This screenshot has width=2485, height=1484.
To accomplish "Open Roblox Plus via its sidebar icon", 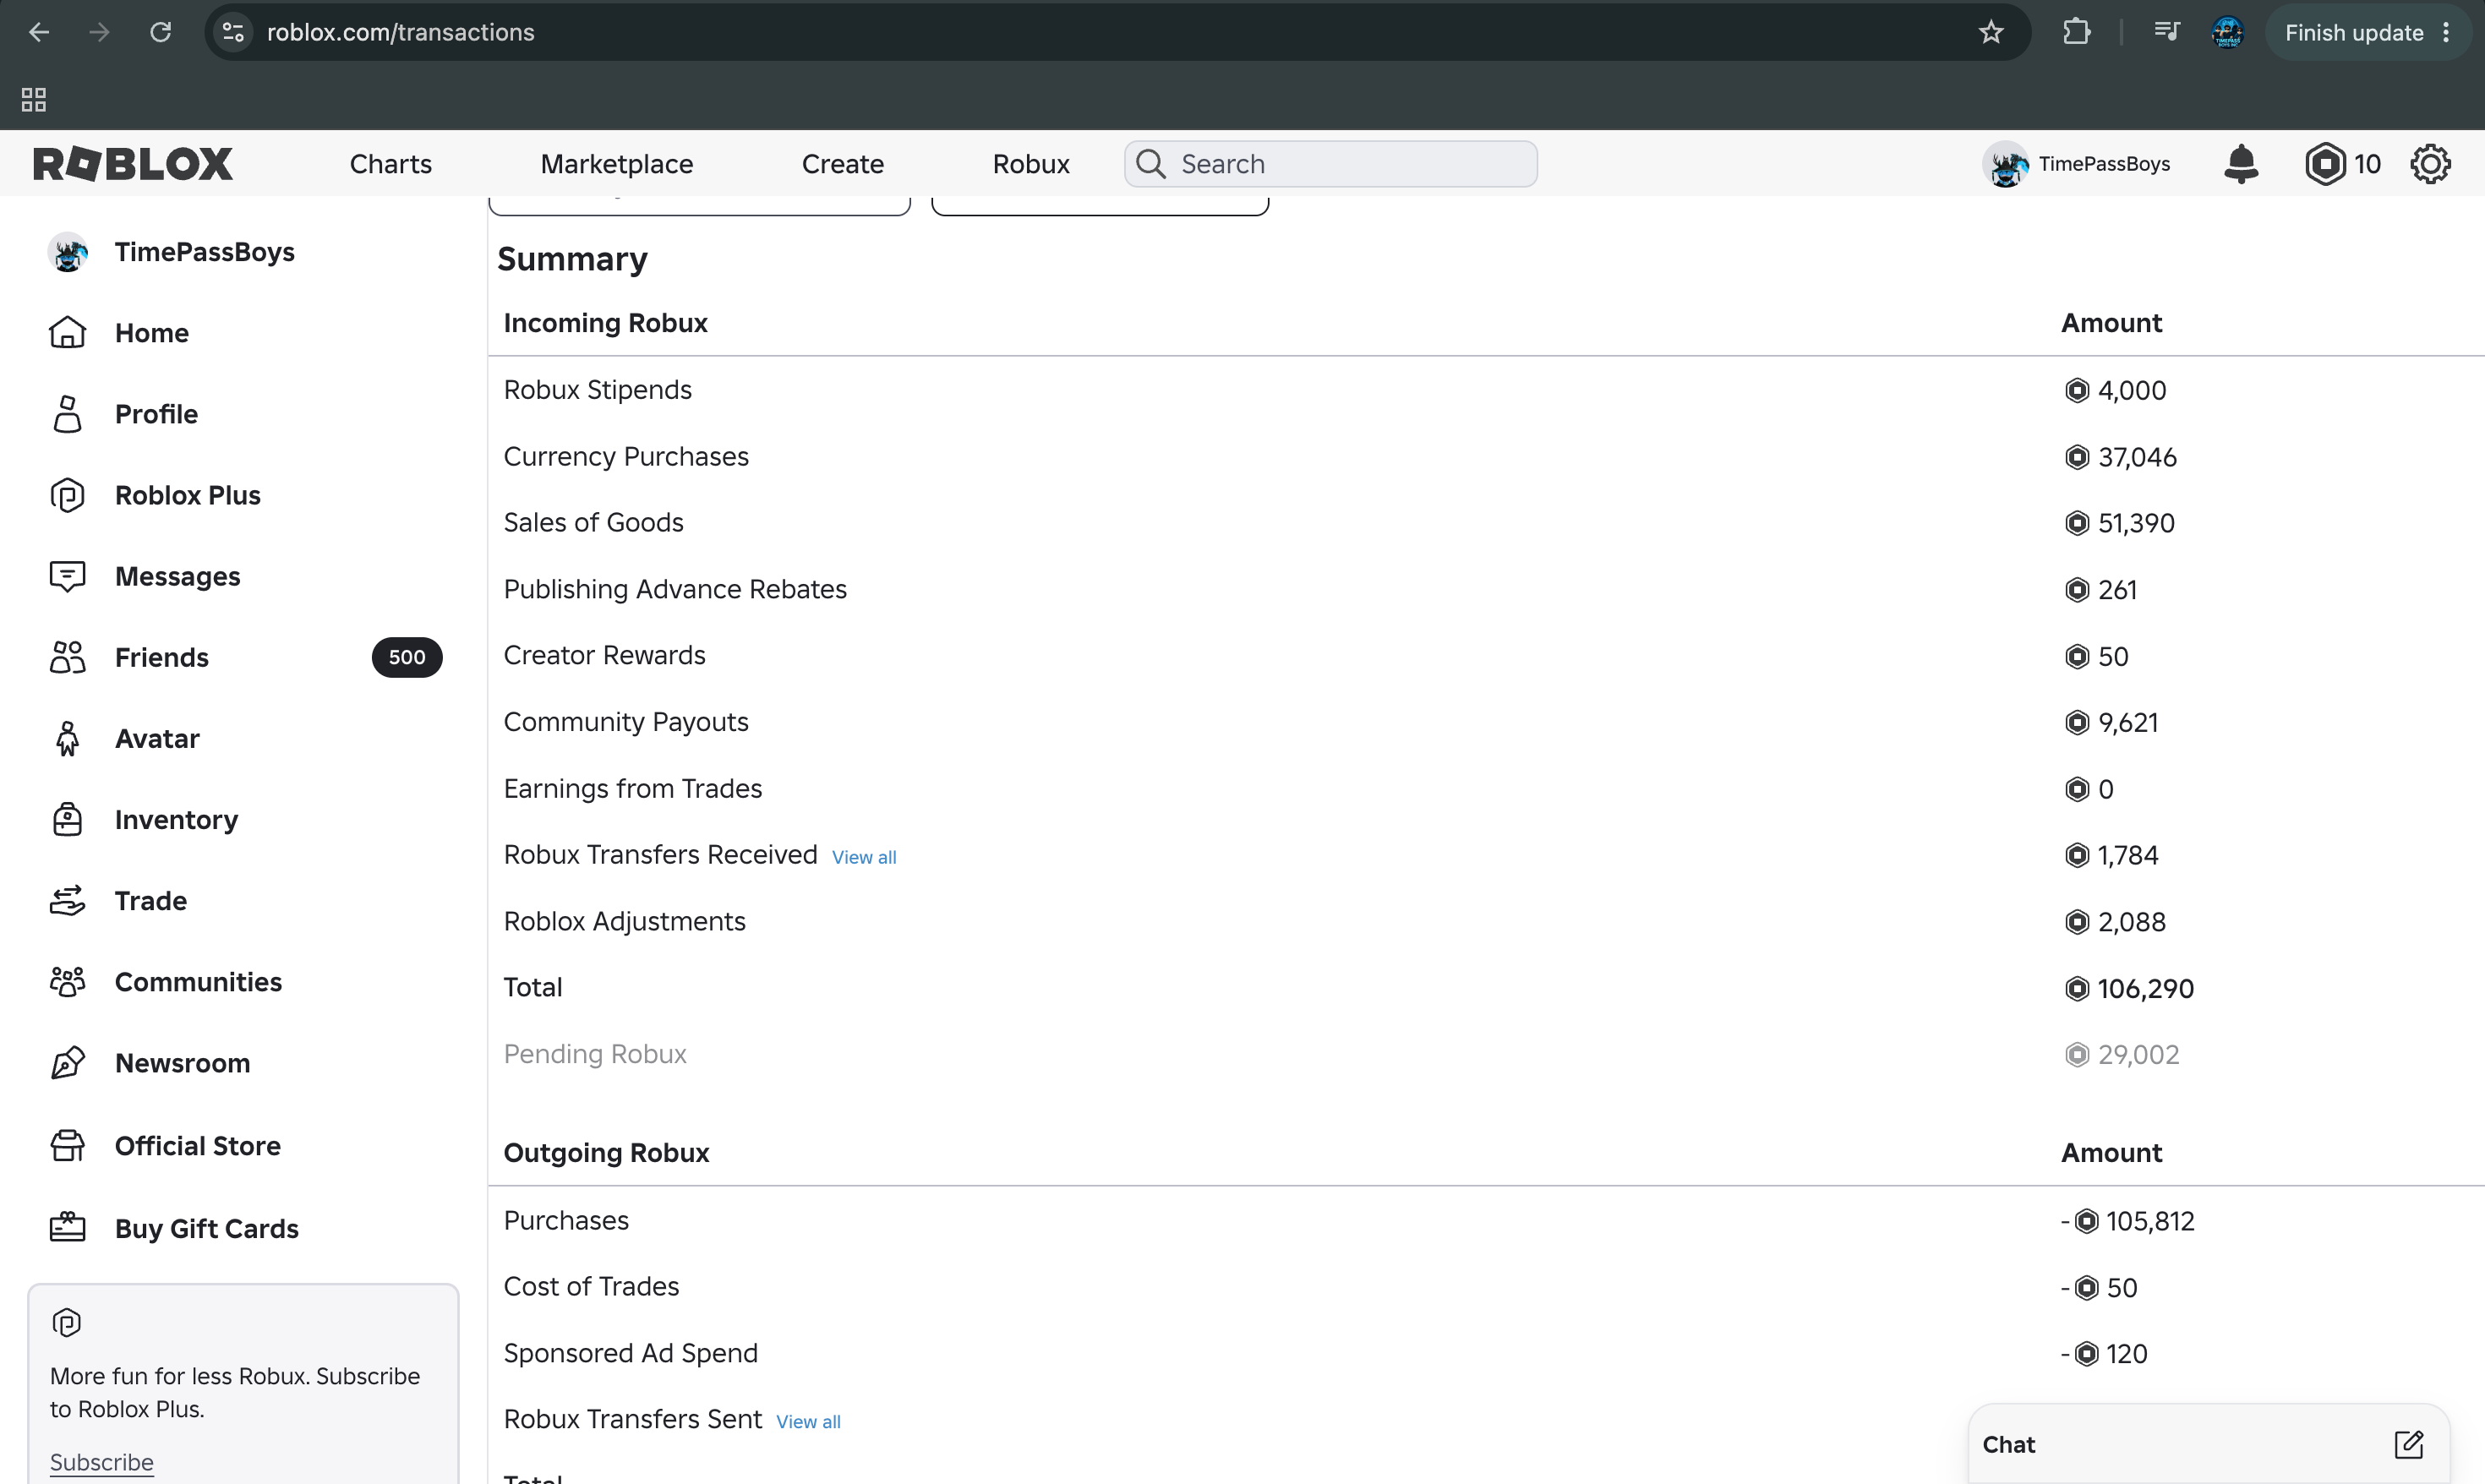I will point(68,495).
